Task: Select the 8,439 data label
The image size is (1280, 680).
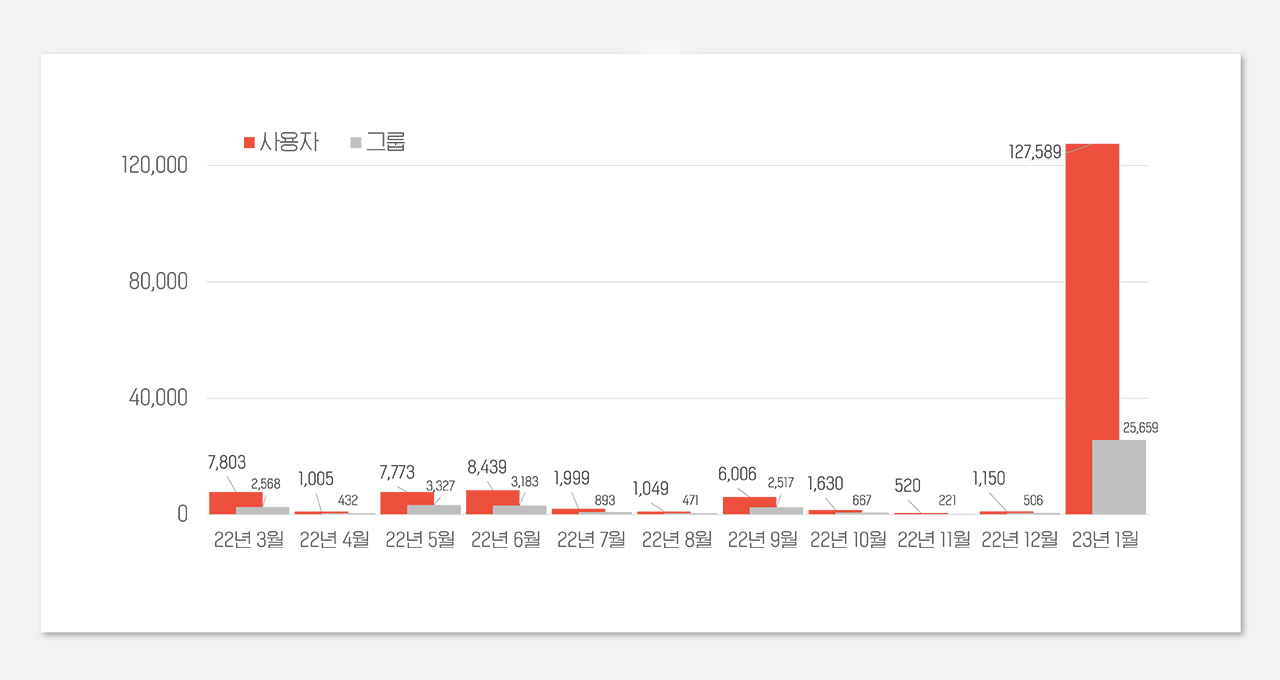Action: pyautogui.click(x=487, y=467)
